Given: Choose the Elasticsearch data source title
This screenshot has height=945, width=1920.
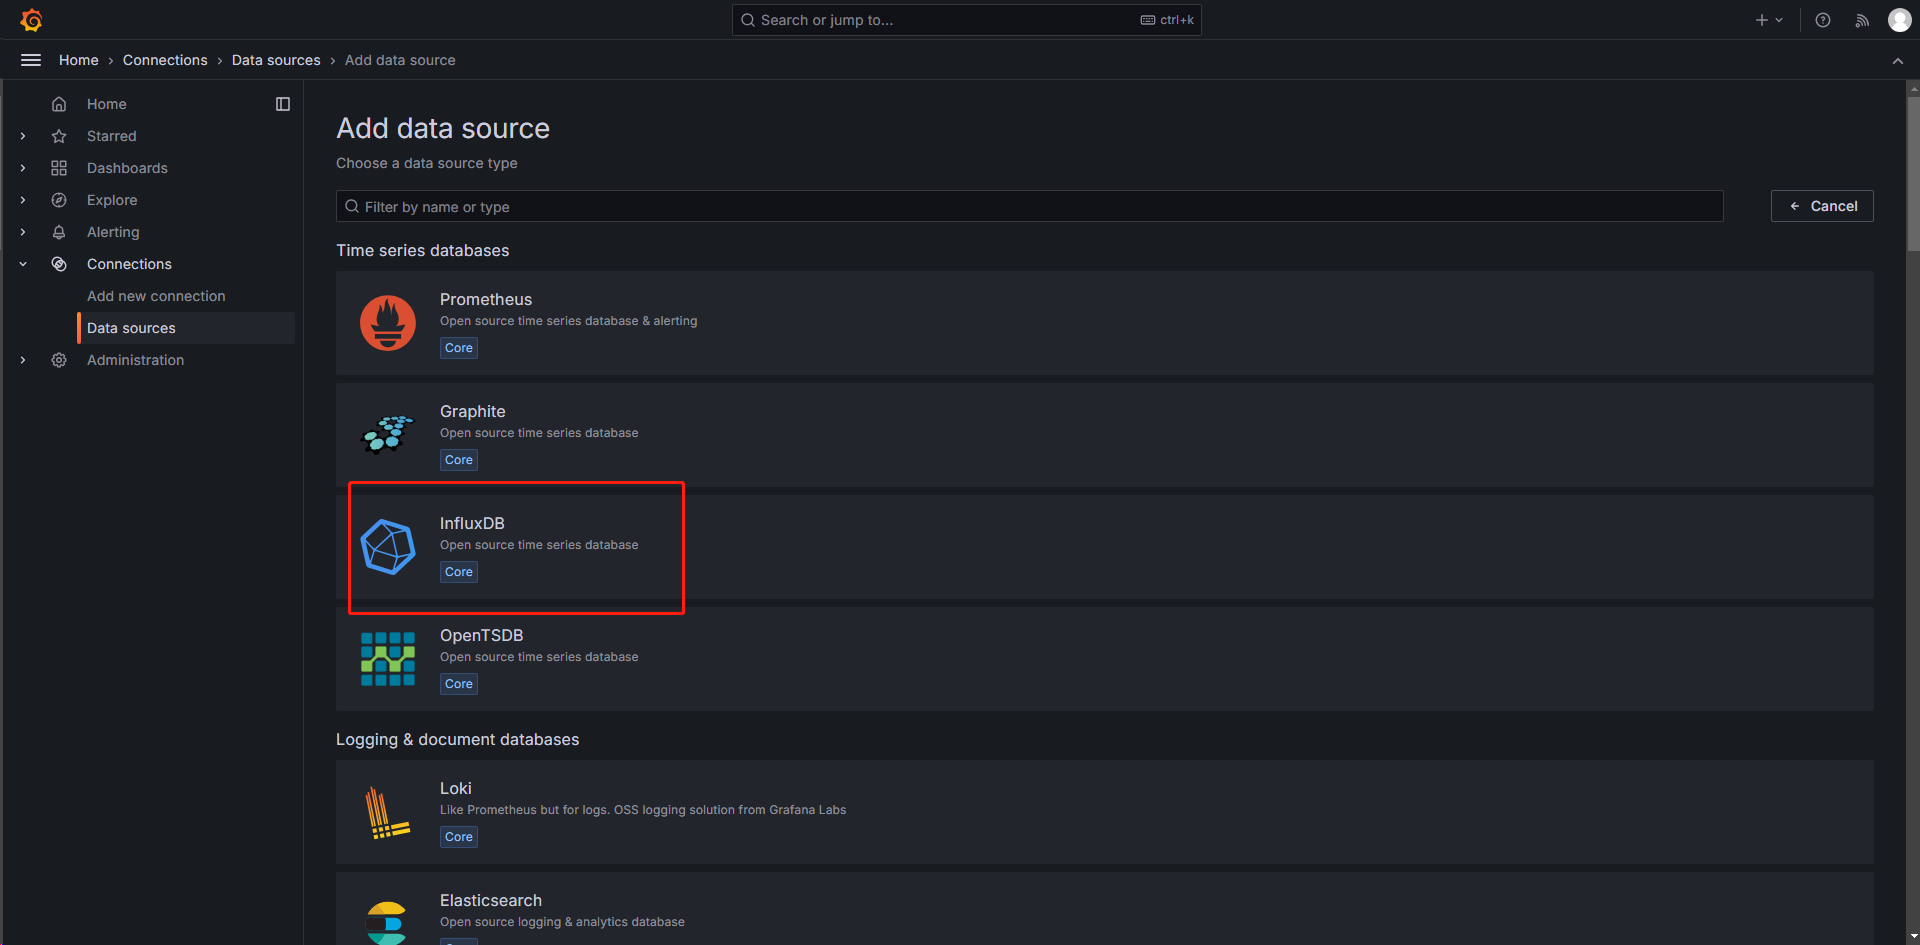Looking at the screenshot, I should pyautogui.click(x=491, y=900).
